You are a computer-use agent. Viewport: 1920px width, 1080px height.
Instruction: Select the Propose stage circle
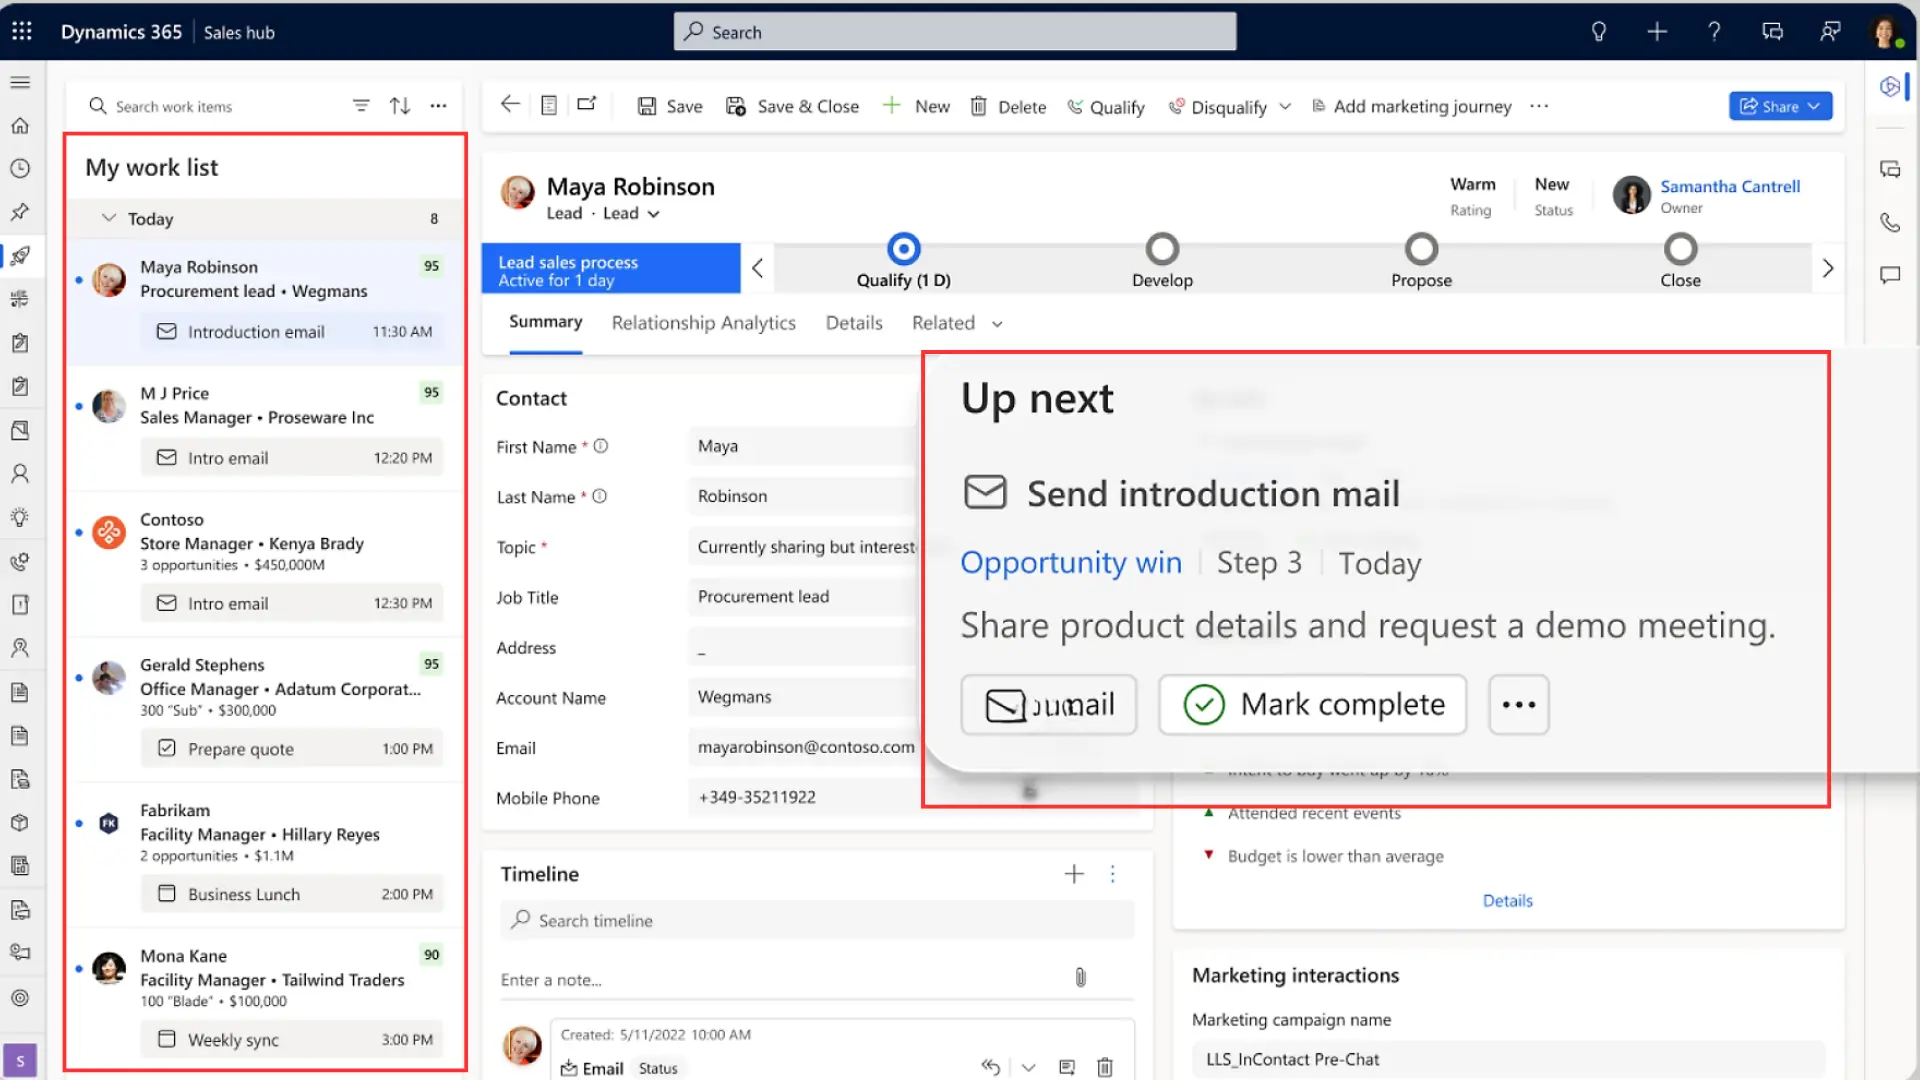[1421, 249]
